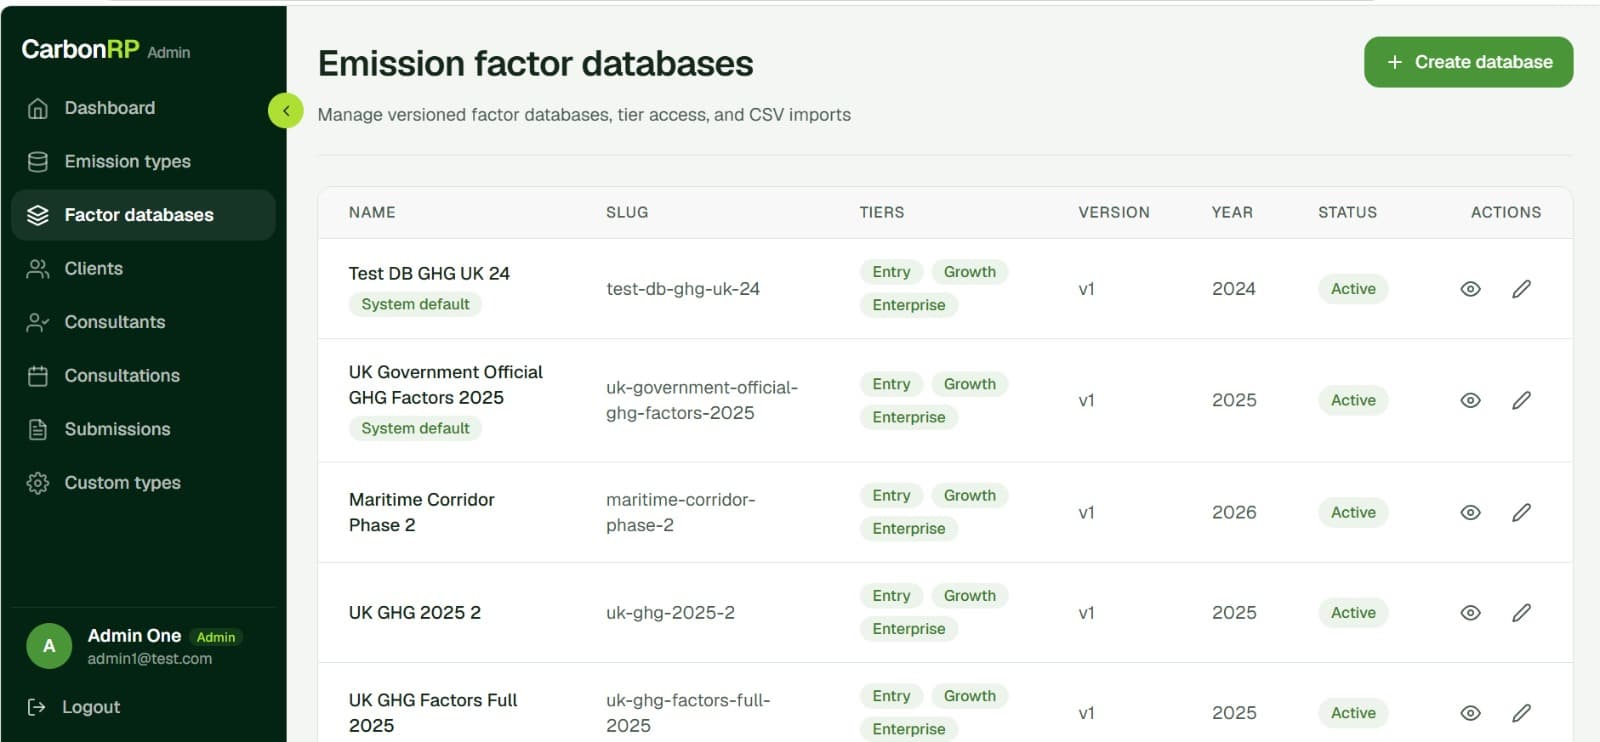Click the Logout icon
The width and height of the screenshot is (1600, 742).
click(37, 707)
